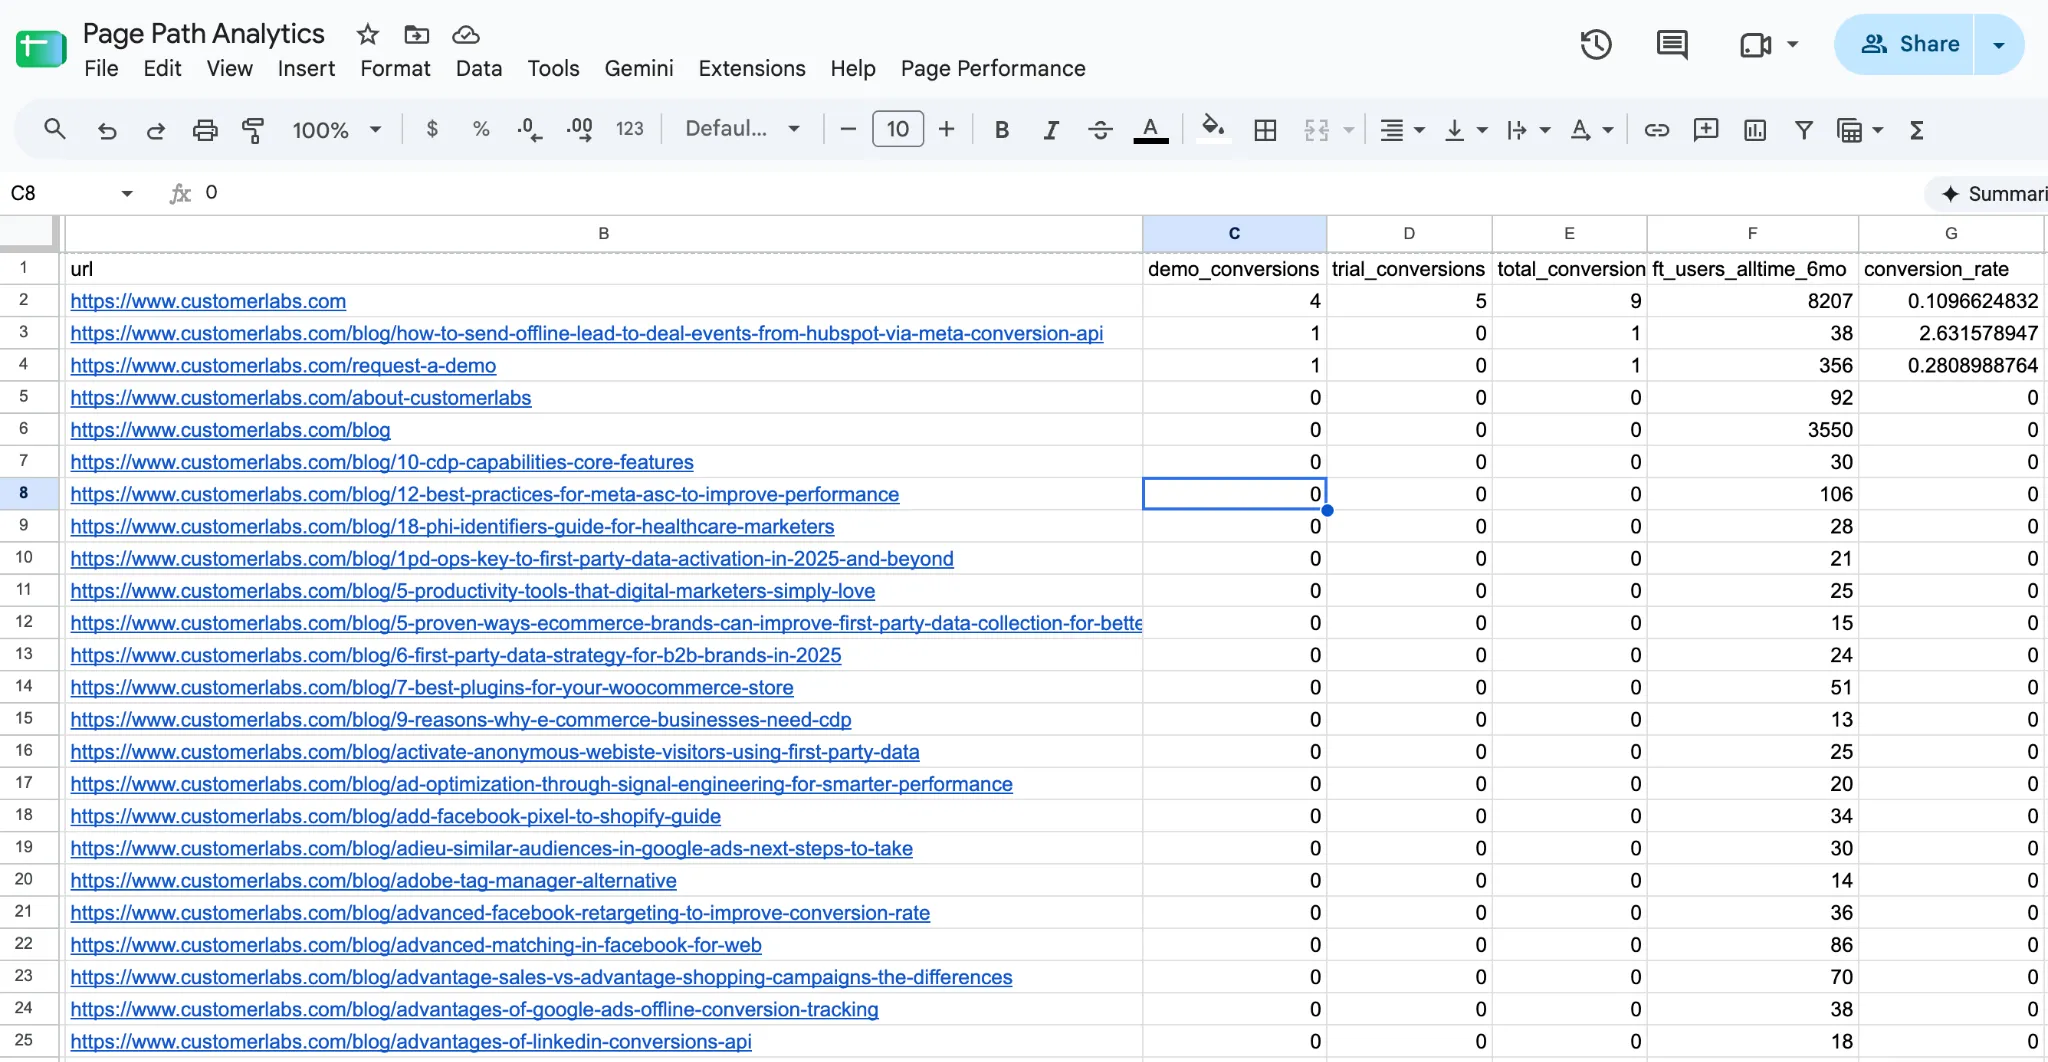Redo the last action
The width and height of the screenshot is (2048, 1062).
(156, 130)
